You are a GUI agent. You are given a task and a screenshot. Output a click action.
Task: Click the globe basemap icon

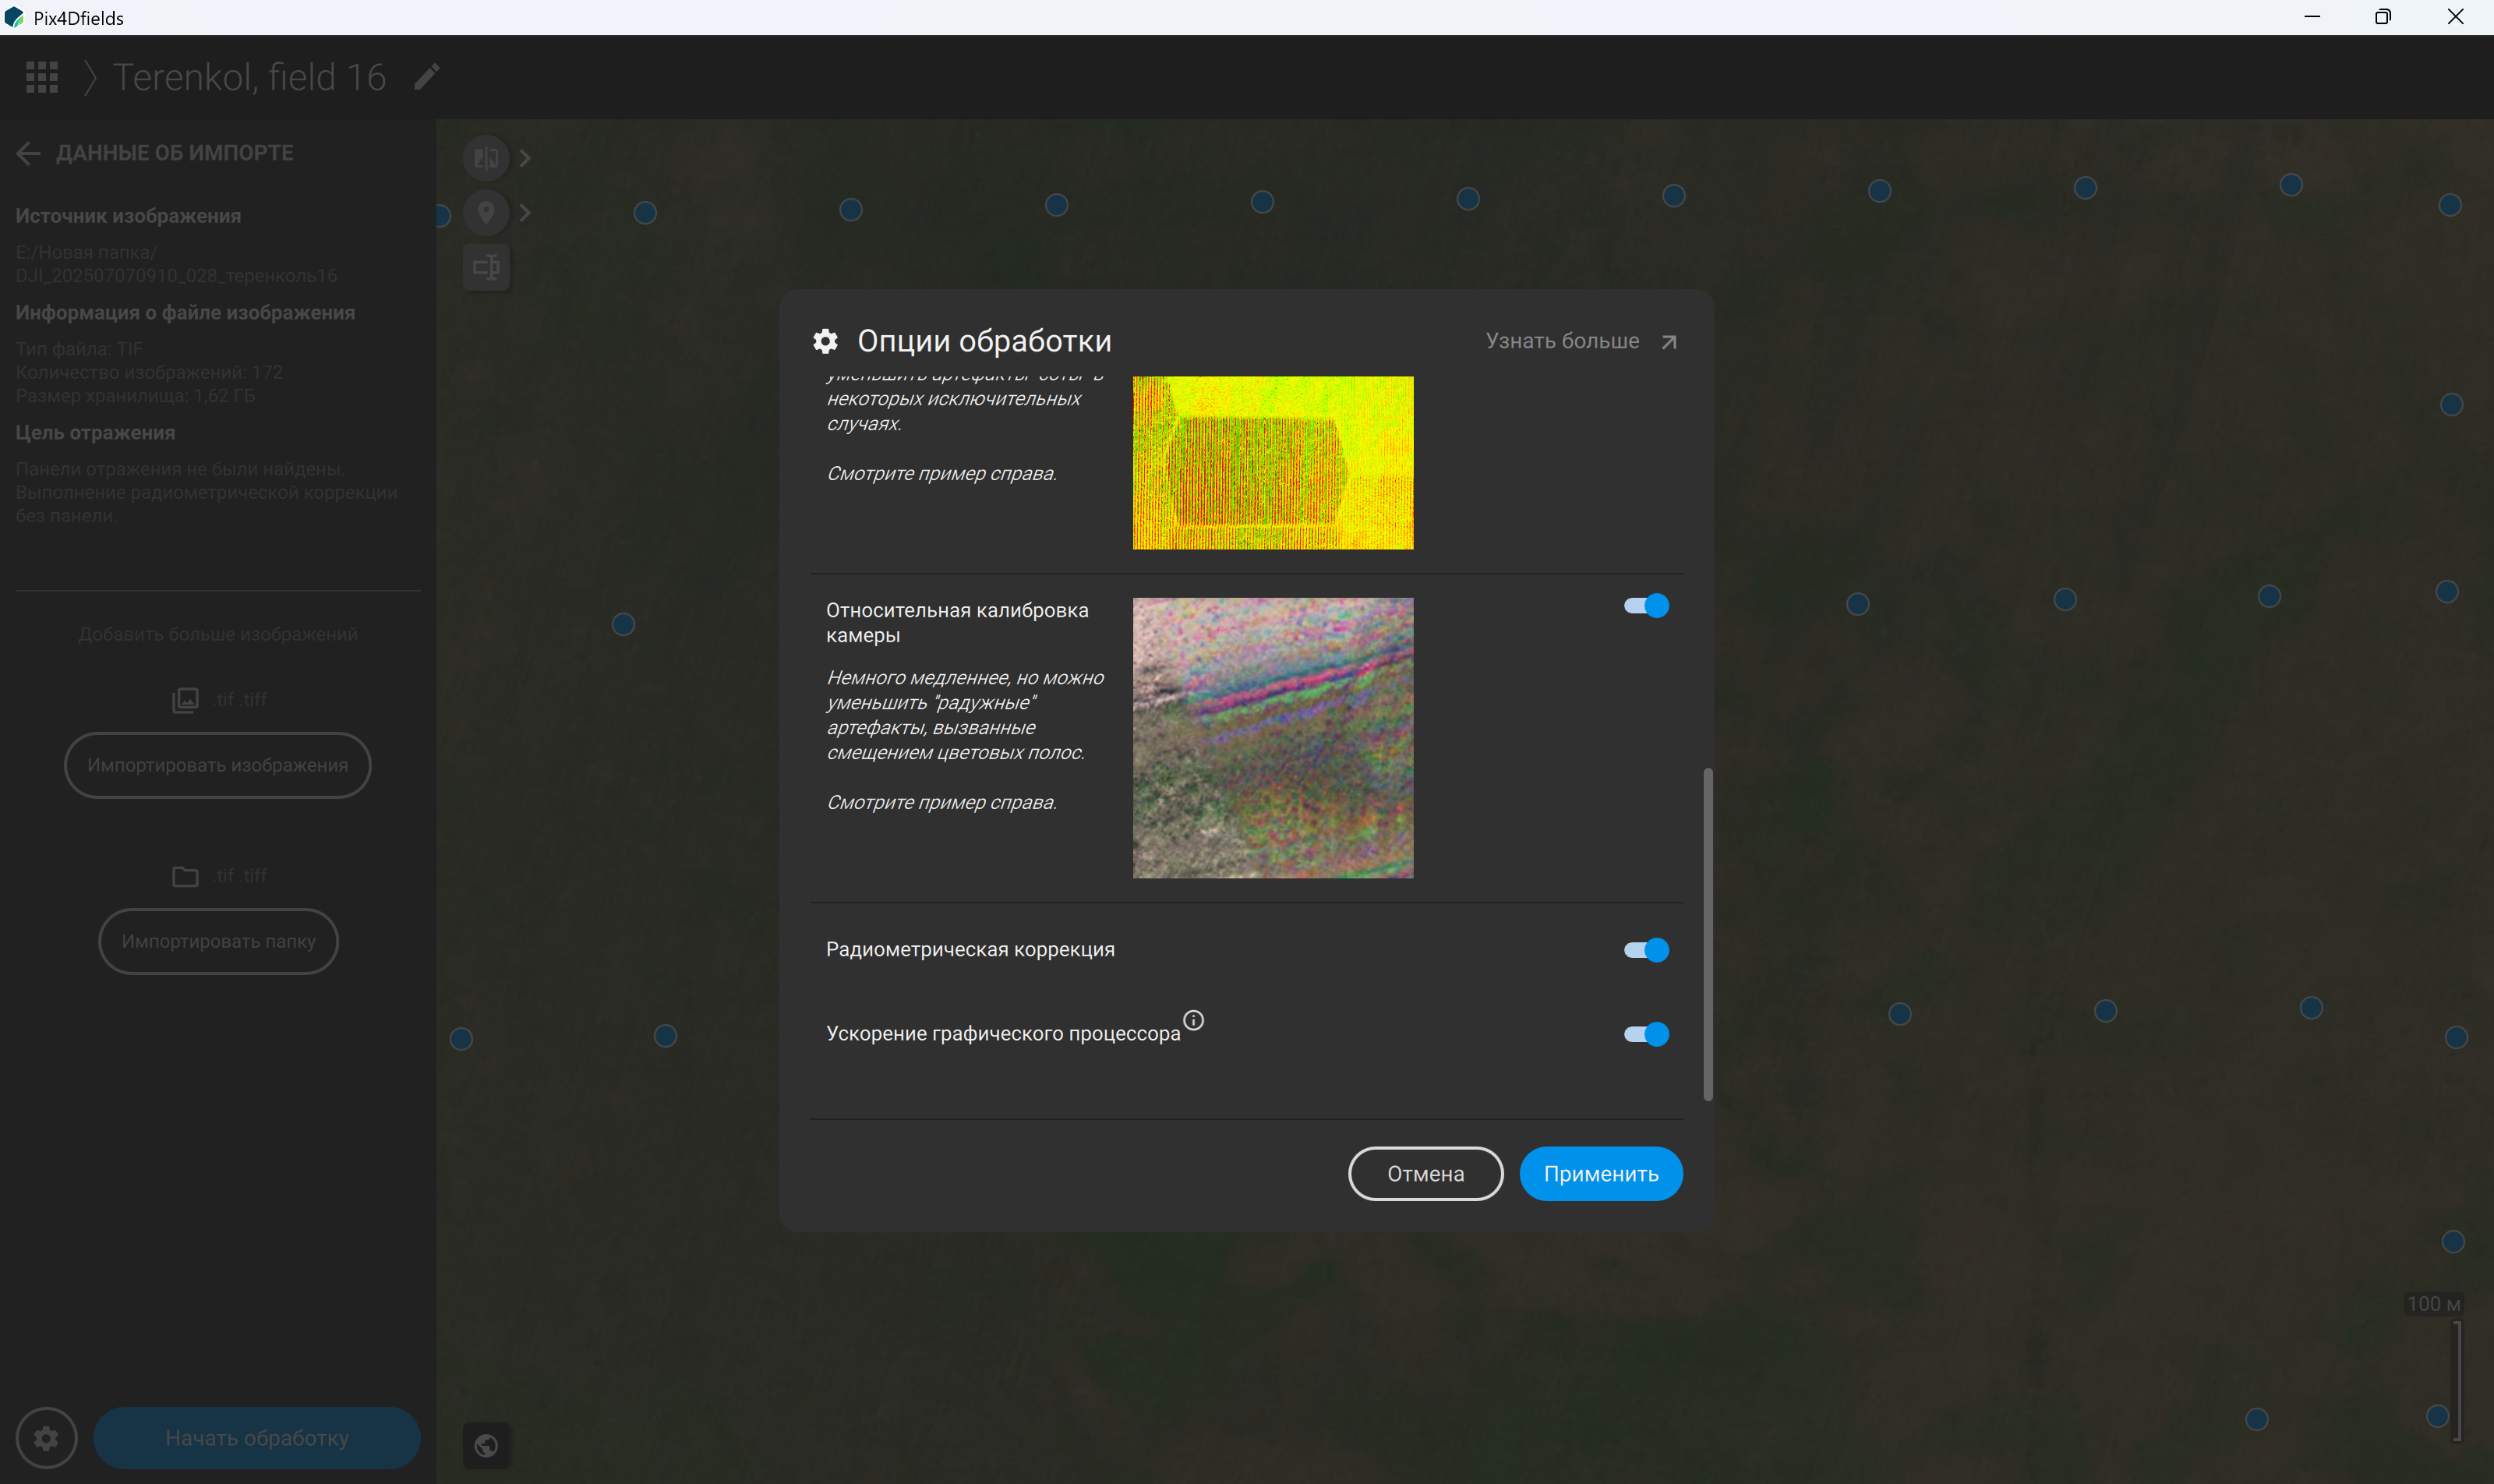pos(486,1445)
